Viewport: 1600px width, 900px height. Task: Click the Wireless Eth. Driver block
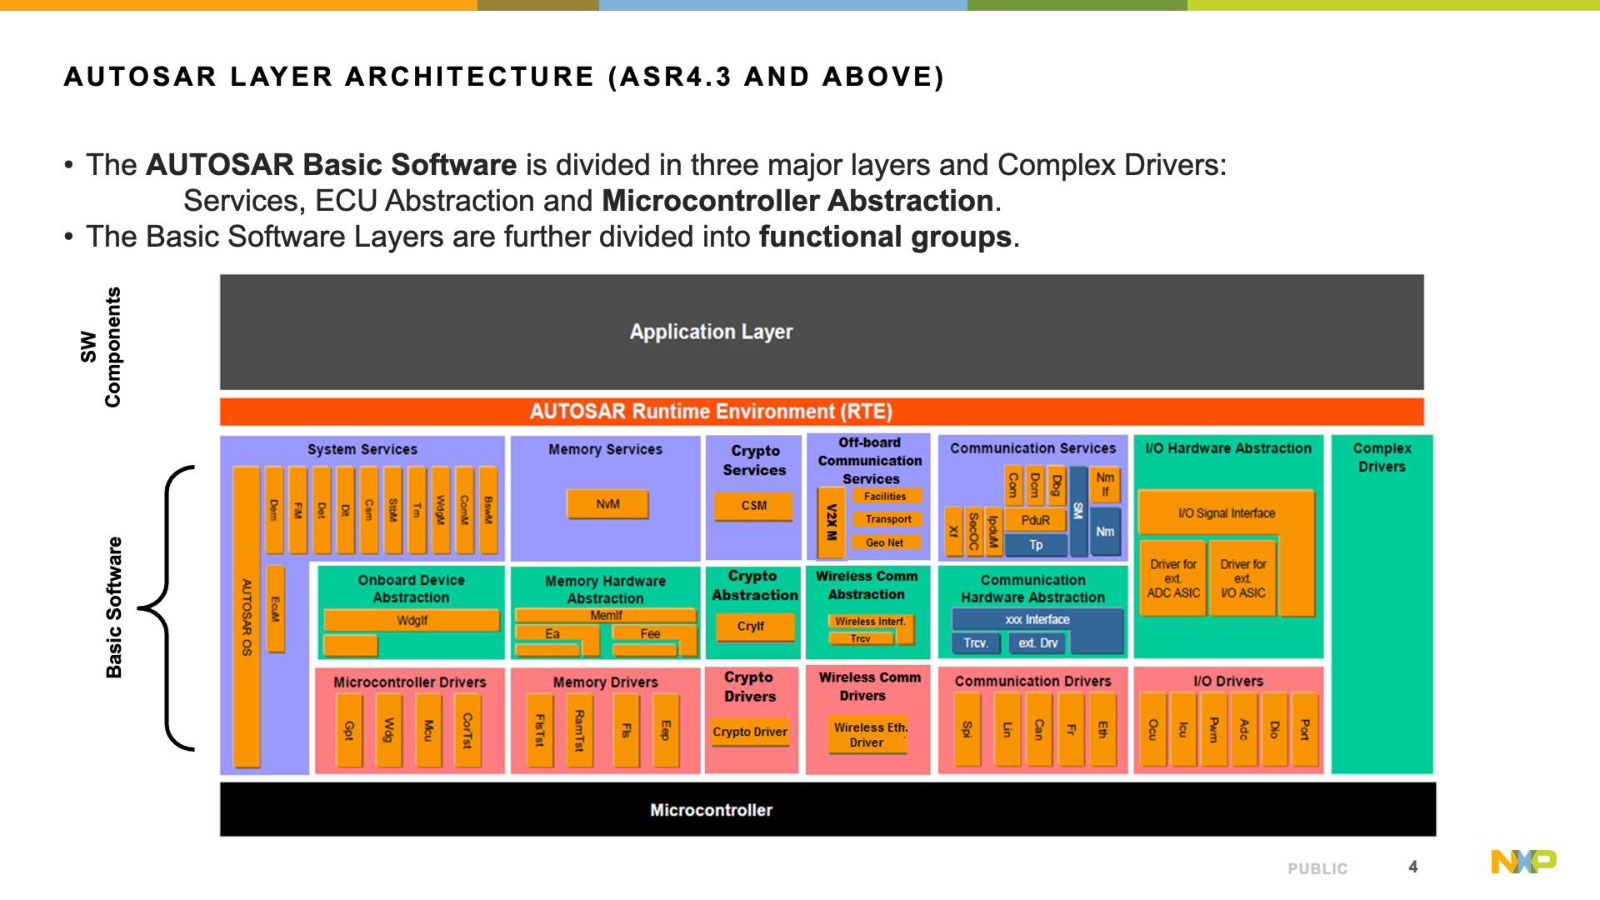(869, 735)
